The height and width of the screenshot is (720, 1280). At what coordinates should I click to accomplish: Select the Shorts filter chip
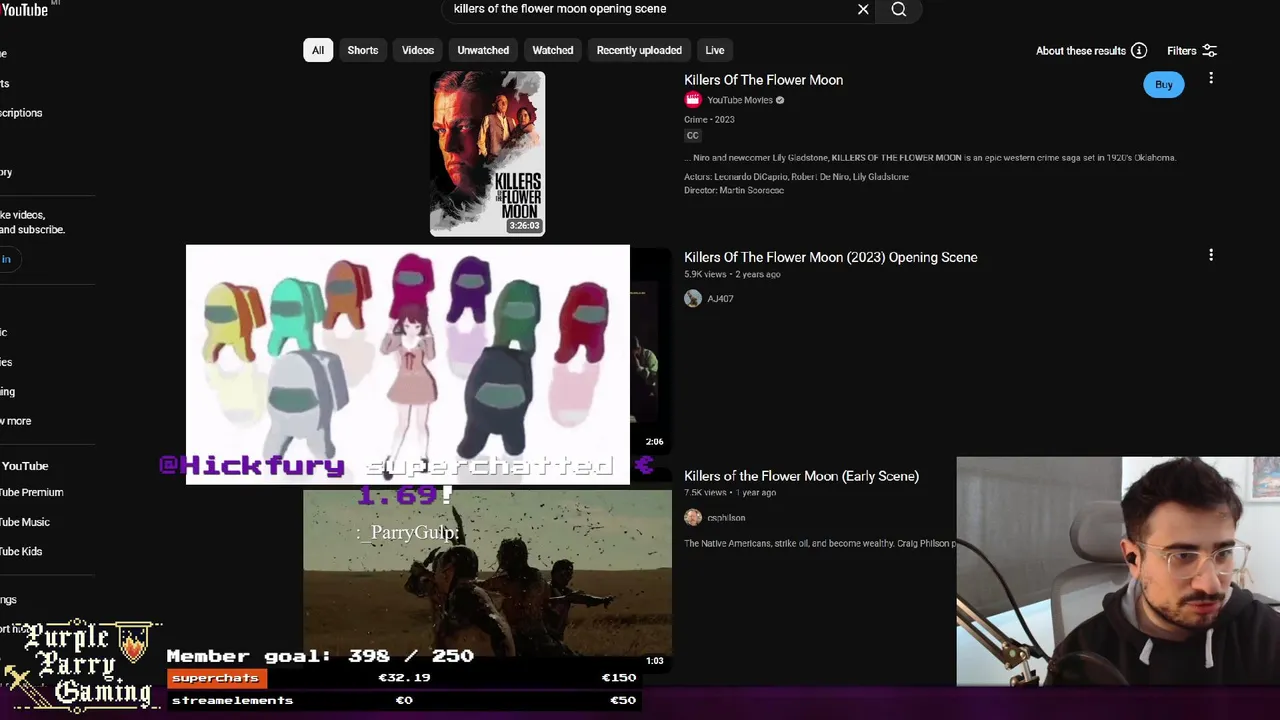click(x=363, y=50)
